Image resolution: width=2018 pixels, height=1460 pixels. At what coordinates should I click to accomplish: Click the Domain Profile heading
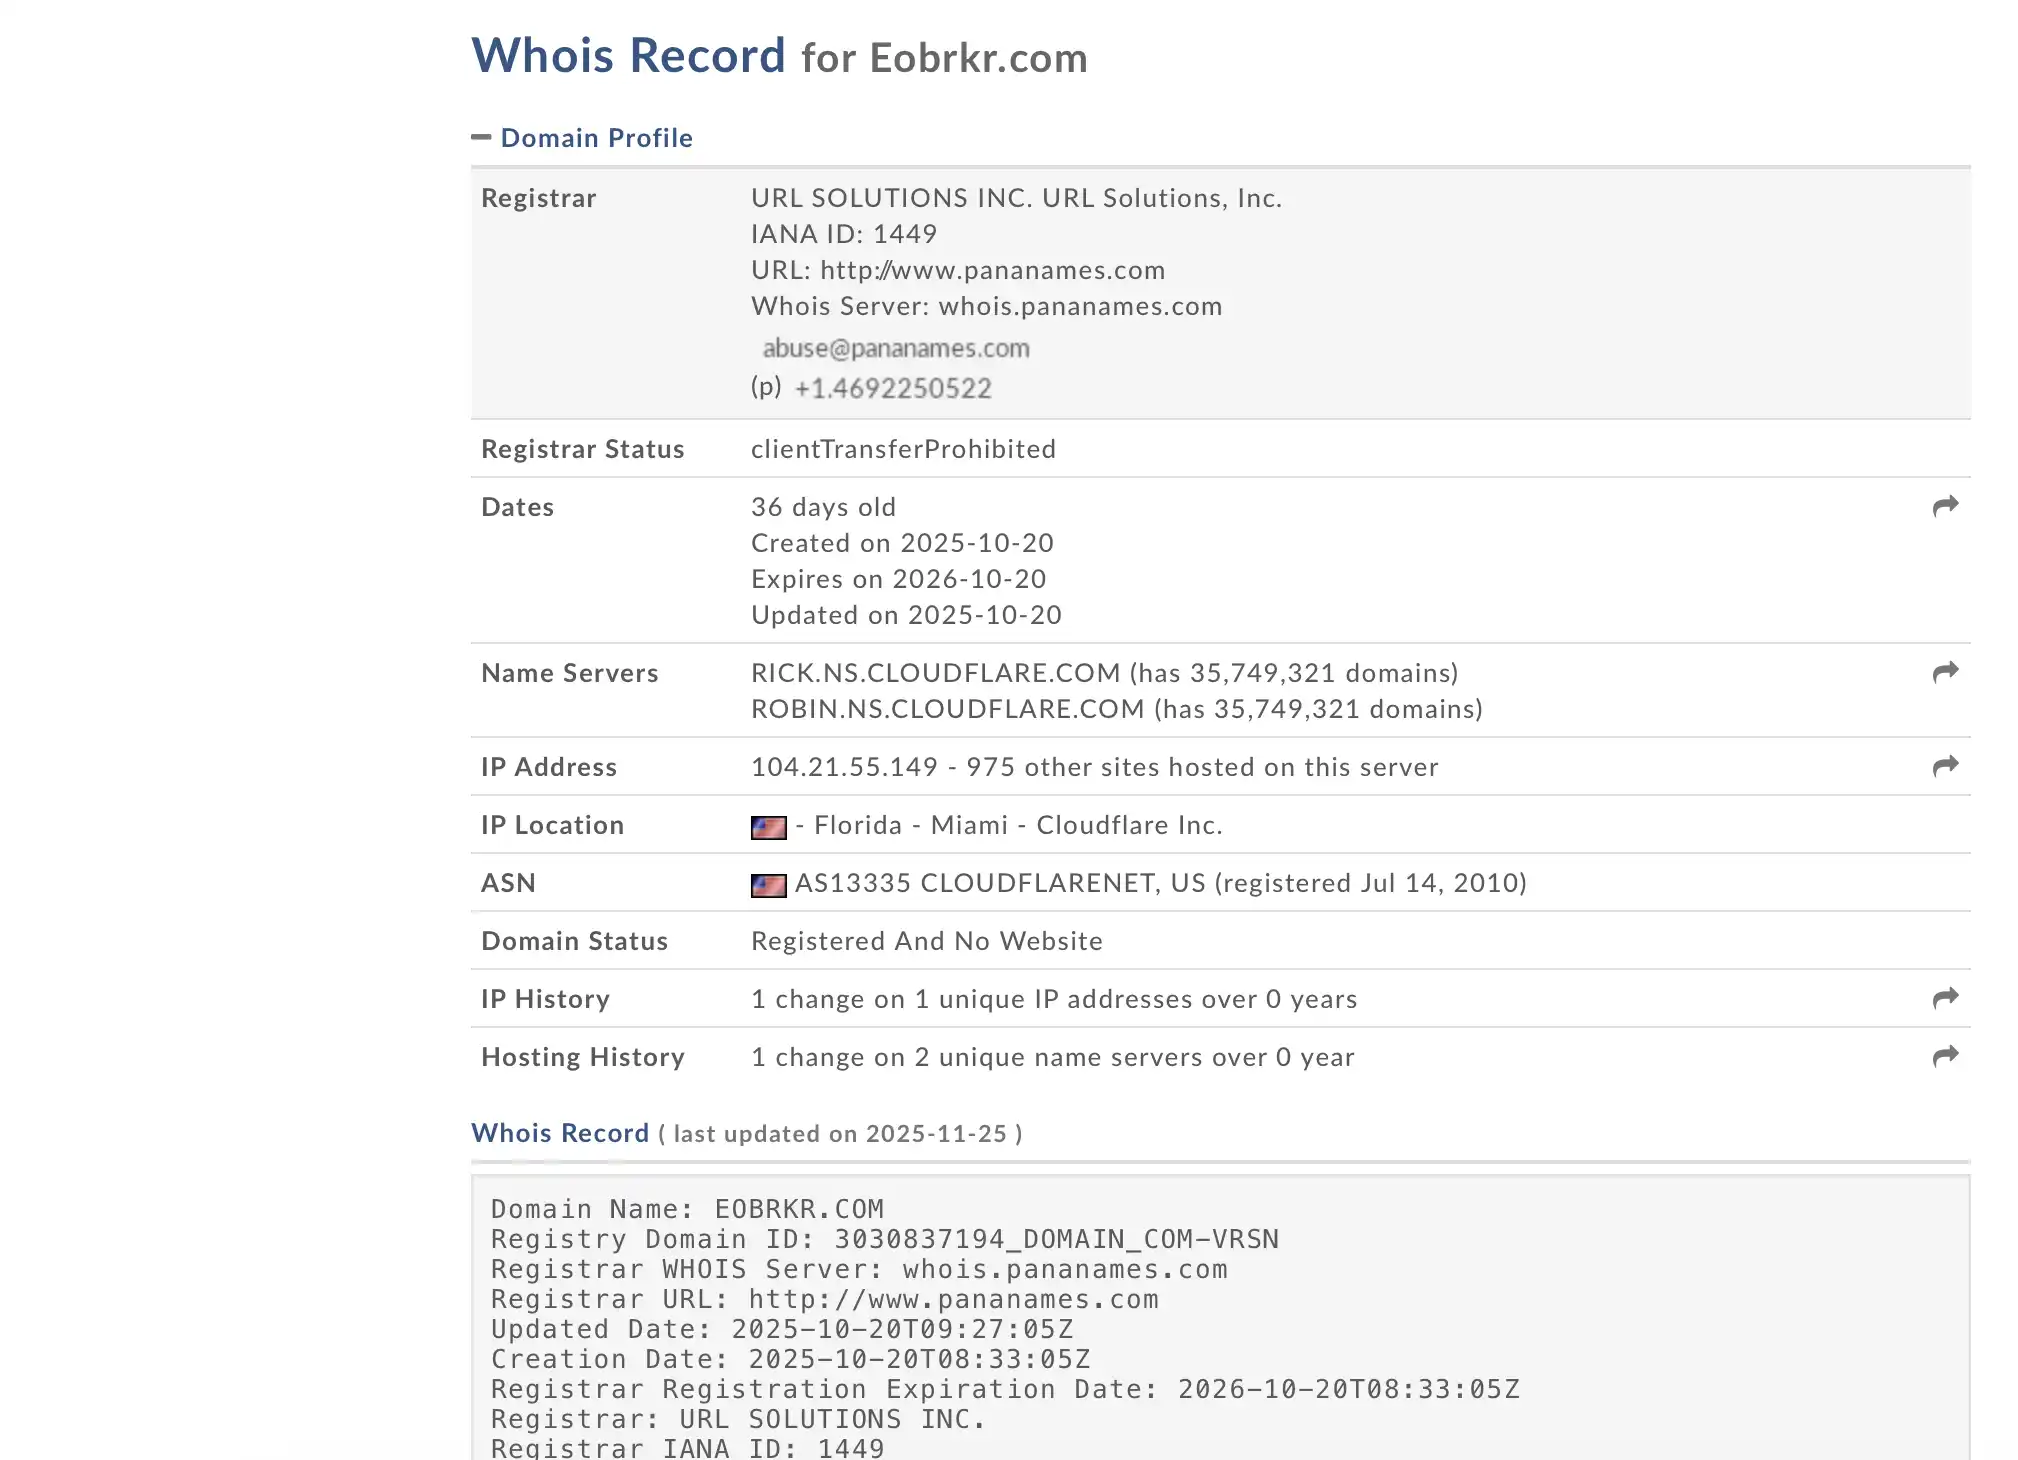coord(596,138)
